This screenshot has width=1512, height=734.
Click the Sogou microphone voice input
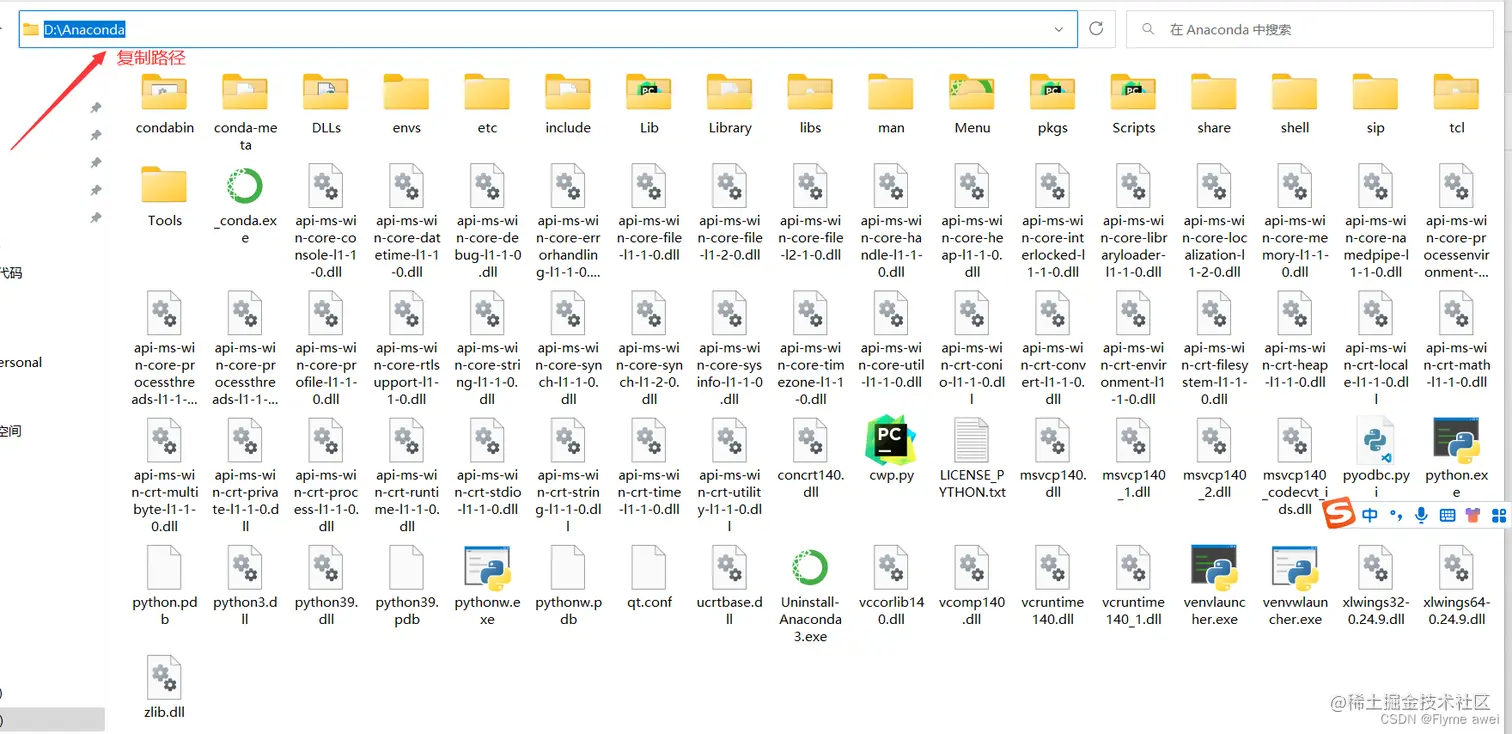click(1421, 516)
